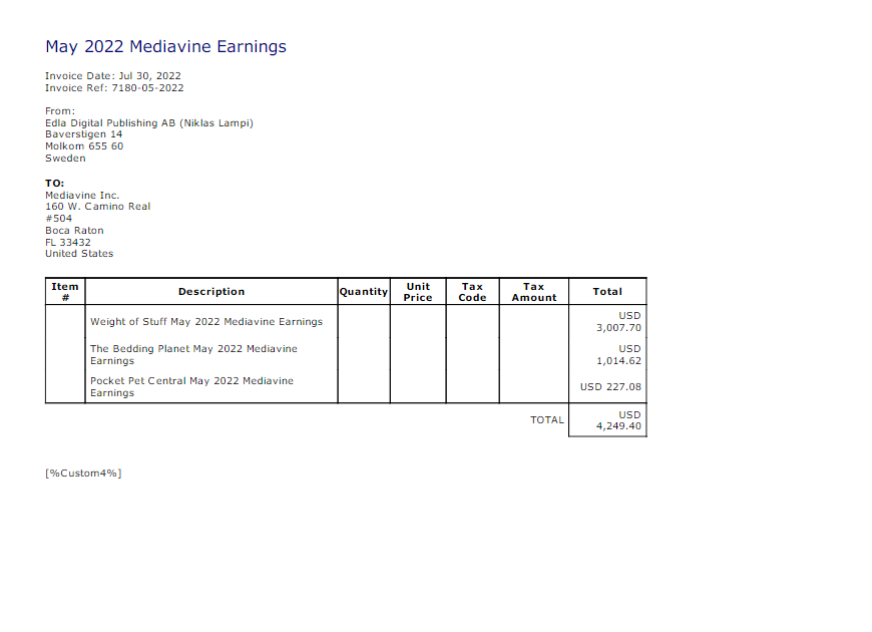Image resolution: width=872 pixels, height=632 pixels.
Task: Click the From: label
Action: [x=60, y=111]
